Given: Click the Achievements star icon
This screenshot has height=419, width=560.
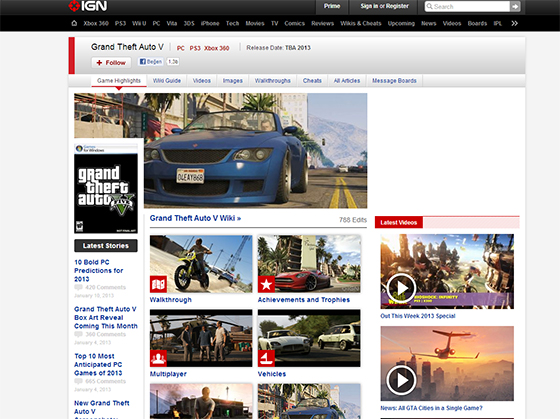Looking at the screenshot, I should tap(266, 284).
